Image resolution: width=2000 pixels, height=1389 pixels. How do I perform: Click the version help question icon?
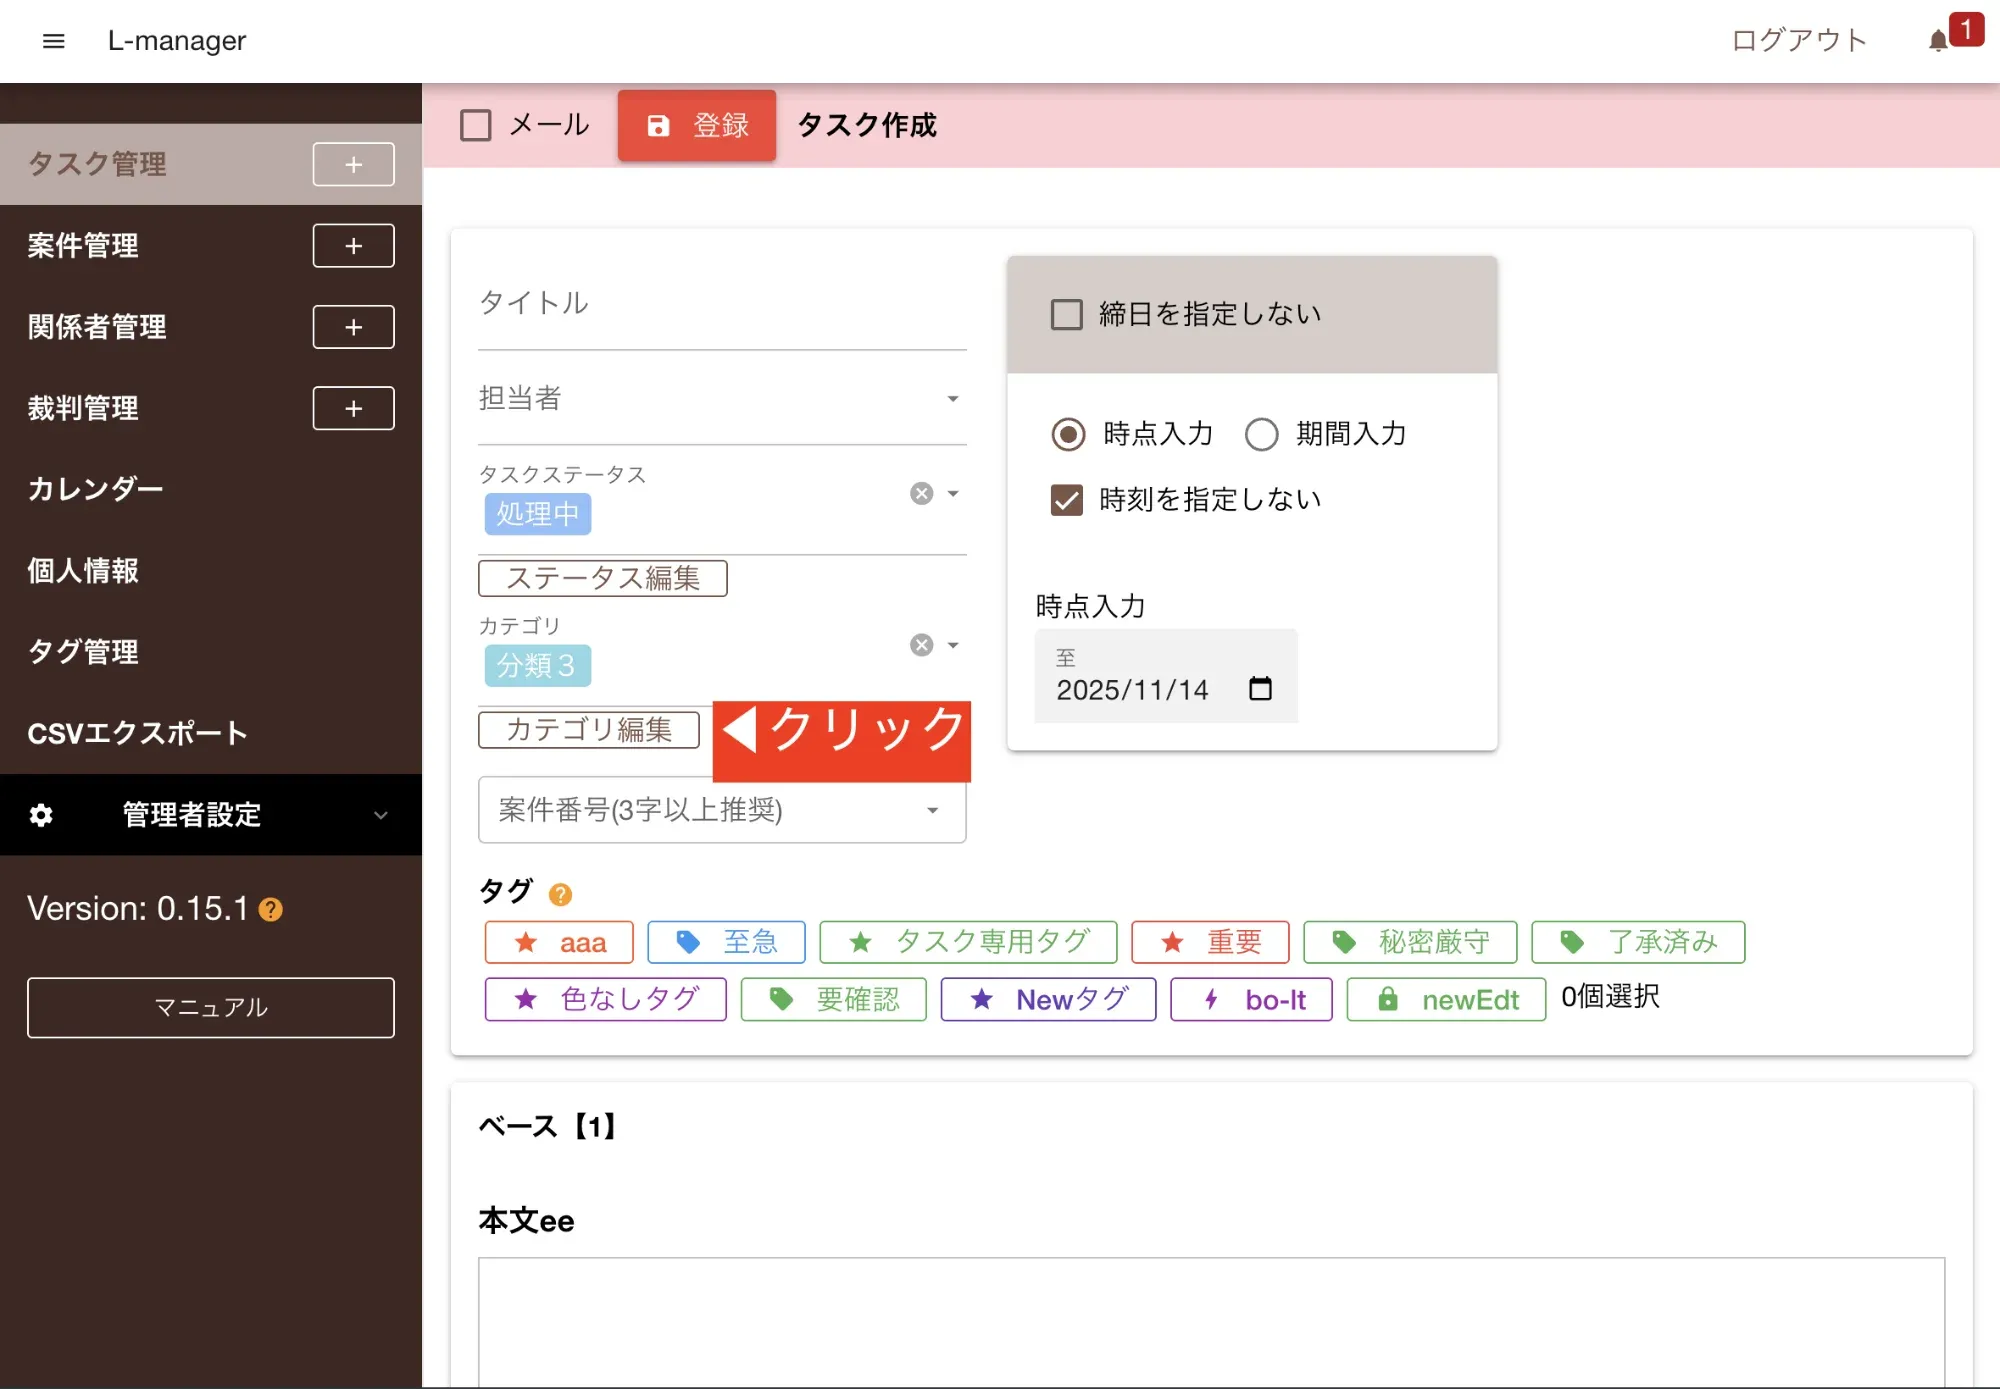pyautogui.click(x=270, y=910)
